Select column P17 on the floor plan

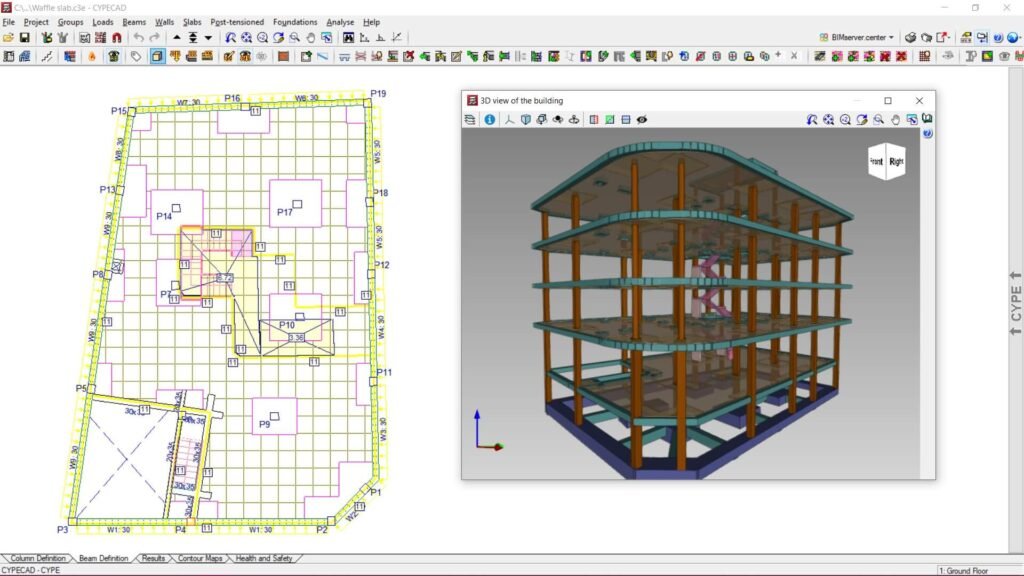(297, 204)
